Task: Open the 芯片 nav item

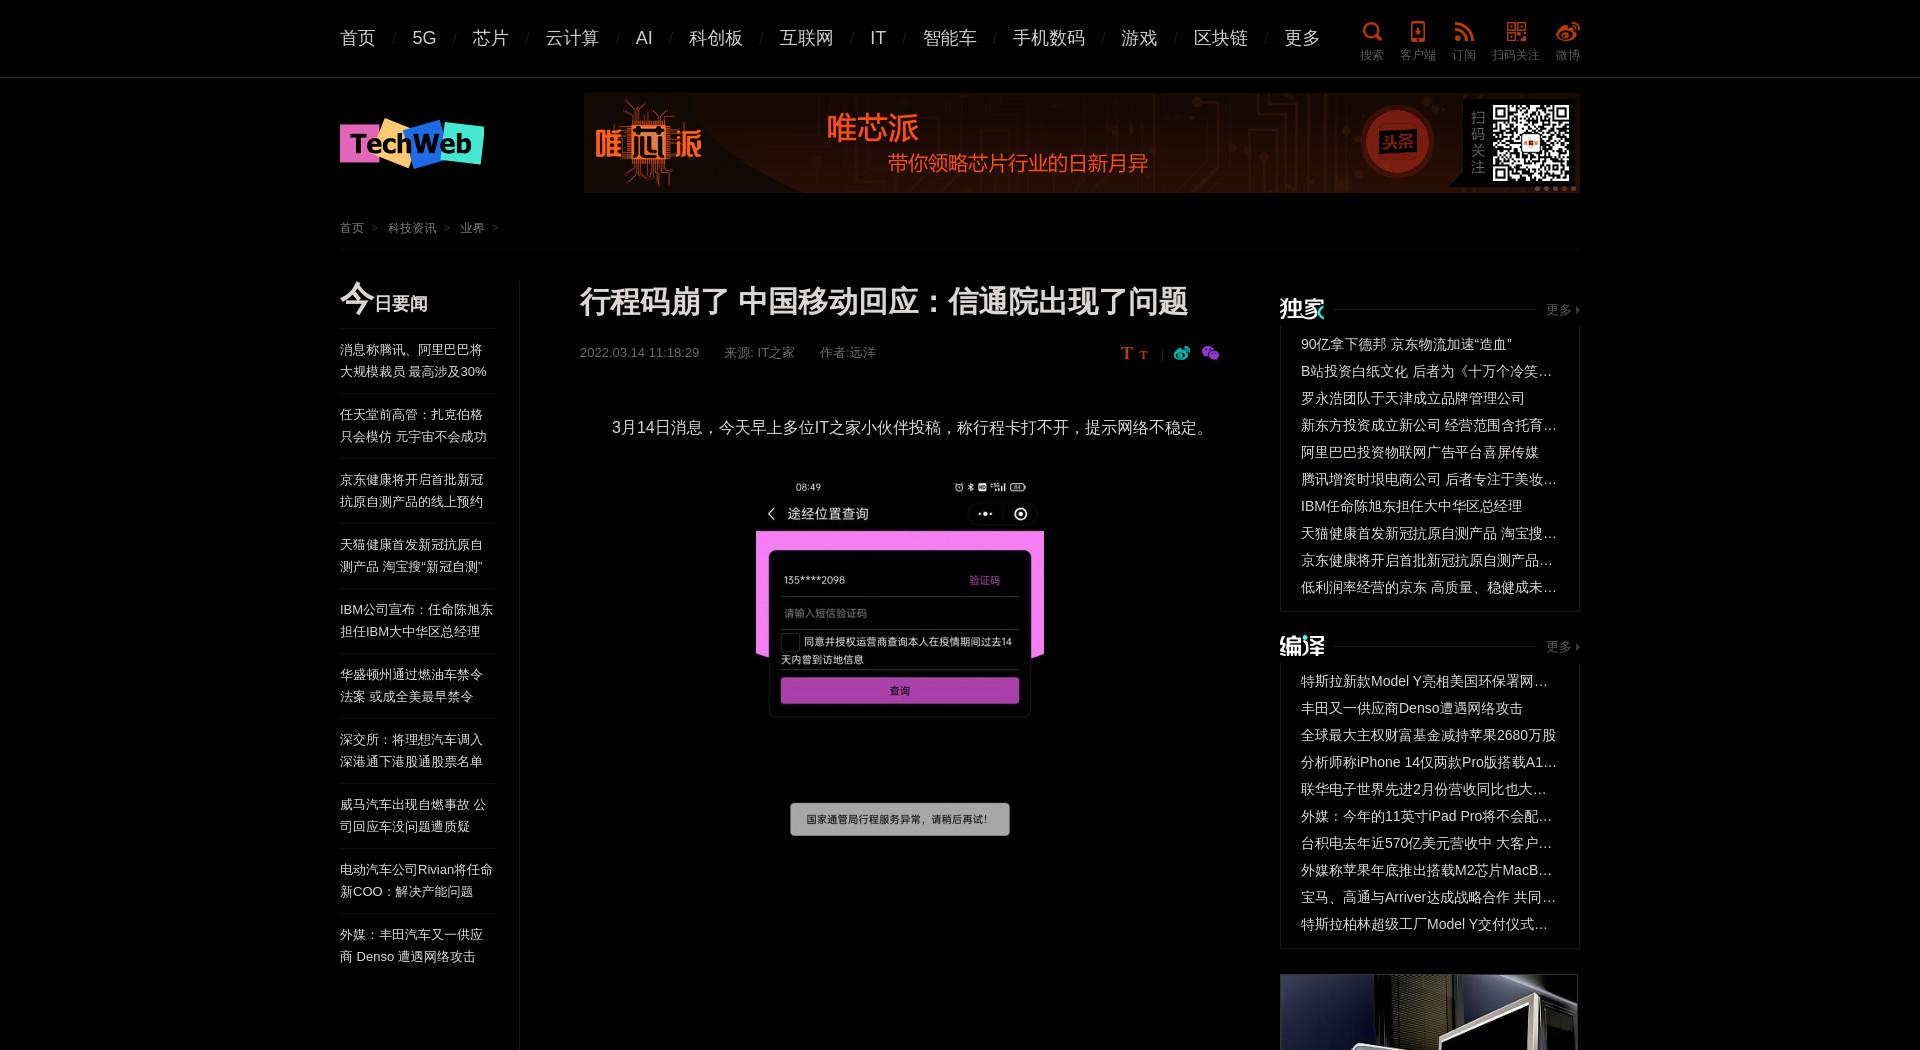Action: coord(491,38)
